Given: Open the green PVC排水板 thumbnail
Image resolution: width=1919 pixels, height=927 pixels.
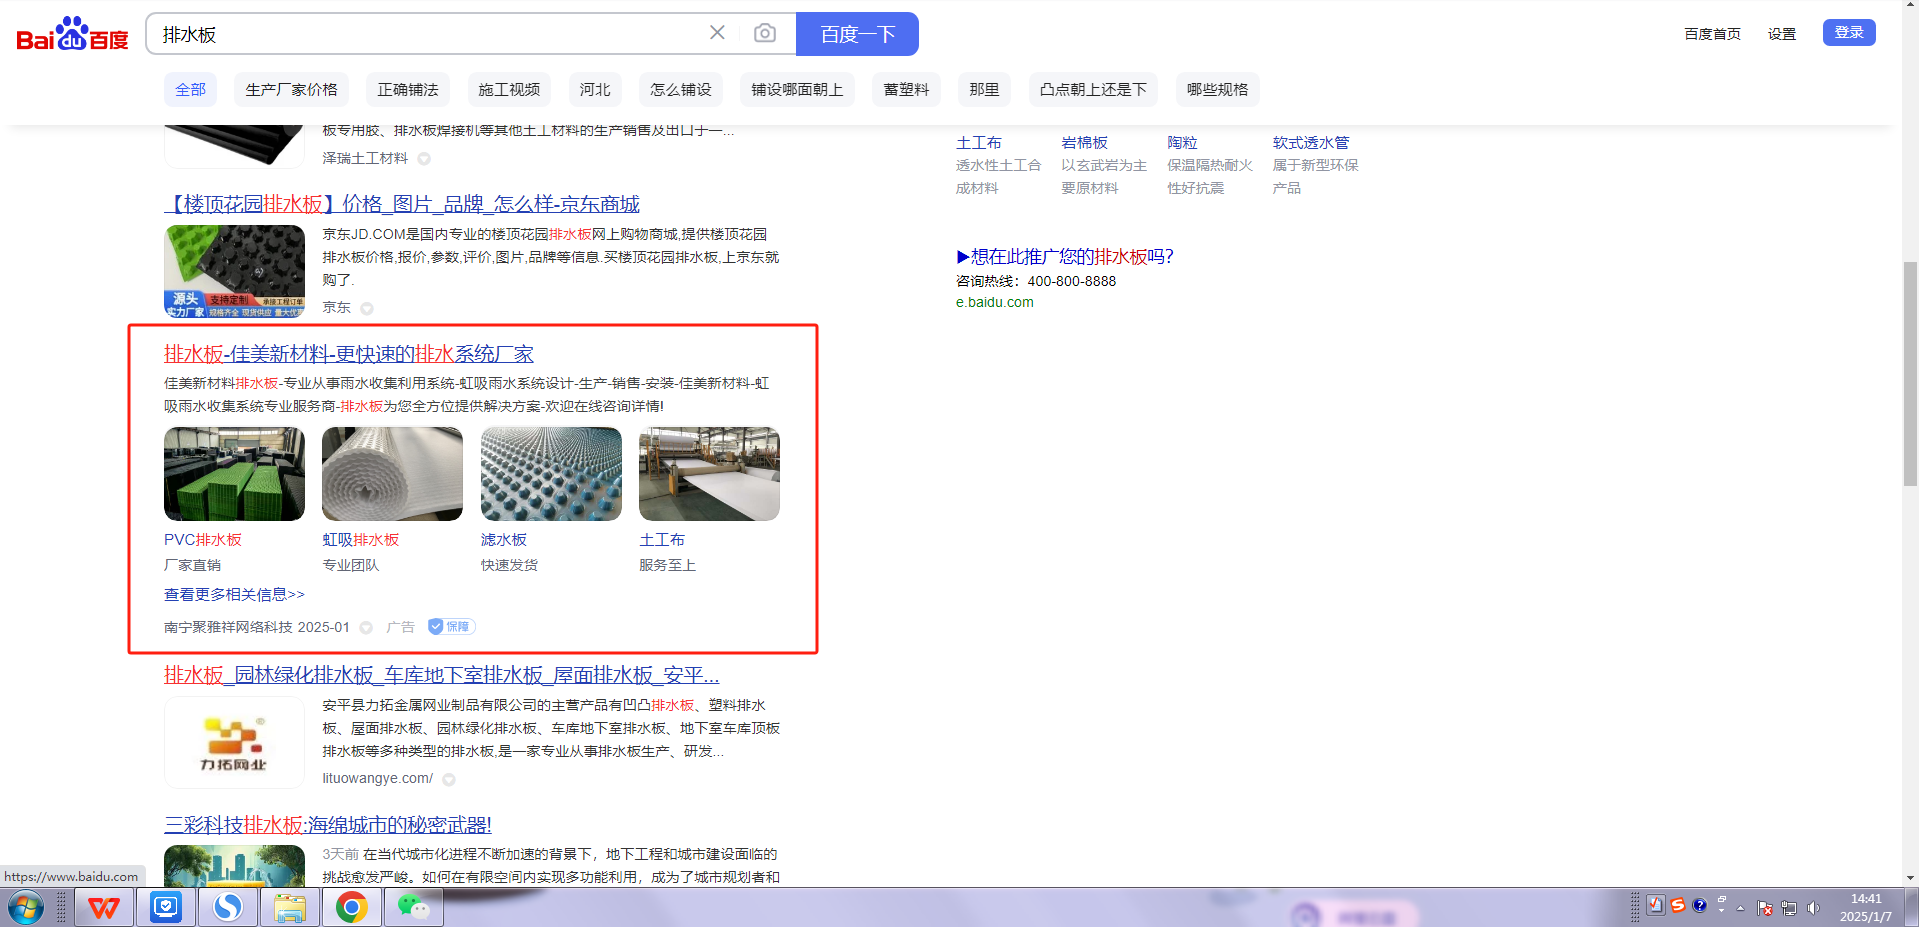Looking at the screenshot, I should (x=234, y=474).
